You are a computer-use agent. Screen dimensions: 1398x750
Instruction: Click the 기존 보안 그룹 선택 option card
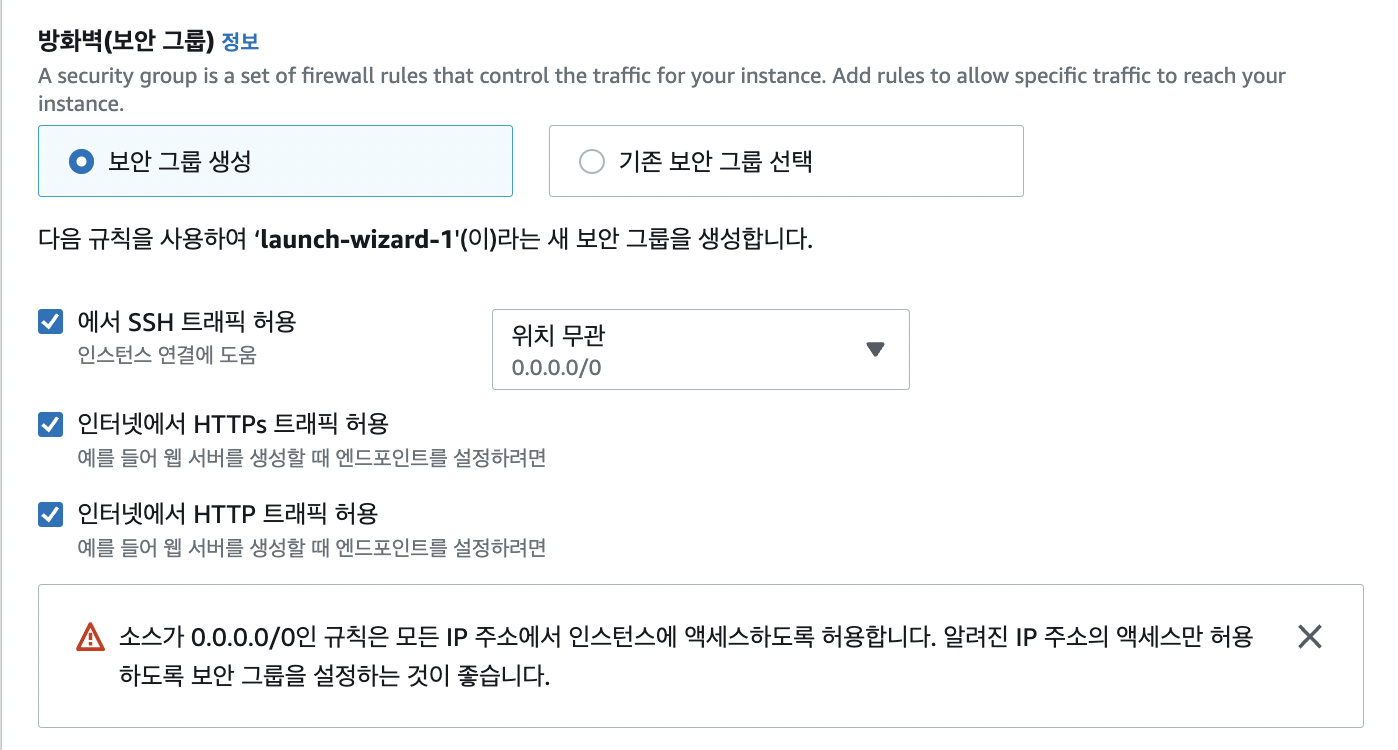[786, 161]
